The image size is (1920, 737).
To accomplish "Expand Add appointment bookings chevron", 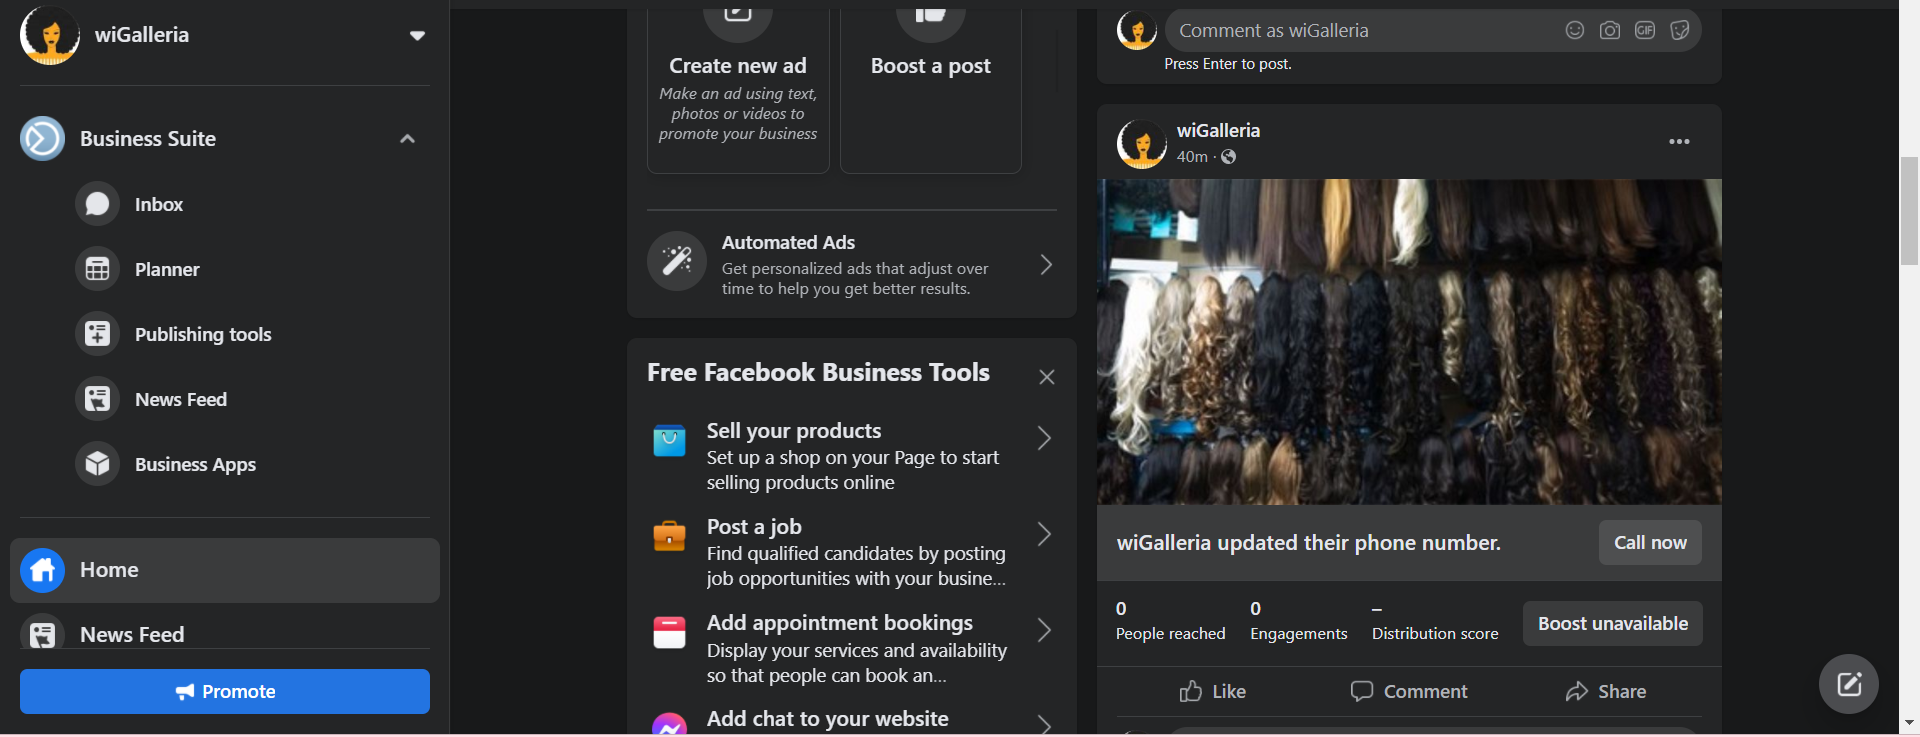I will coord(1044,630).
